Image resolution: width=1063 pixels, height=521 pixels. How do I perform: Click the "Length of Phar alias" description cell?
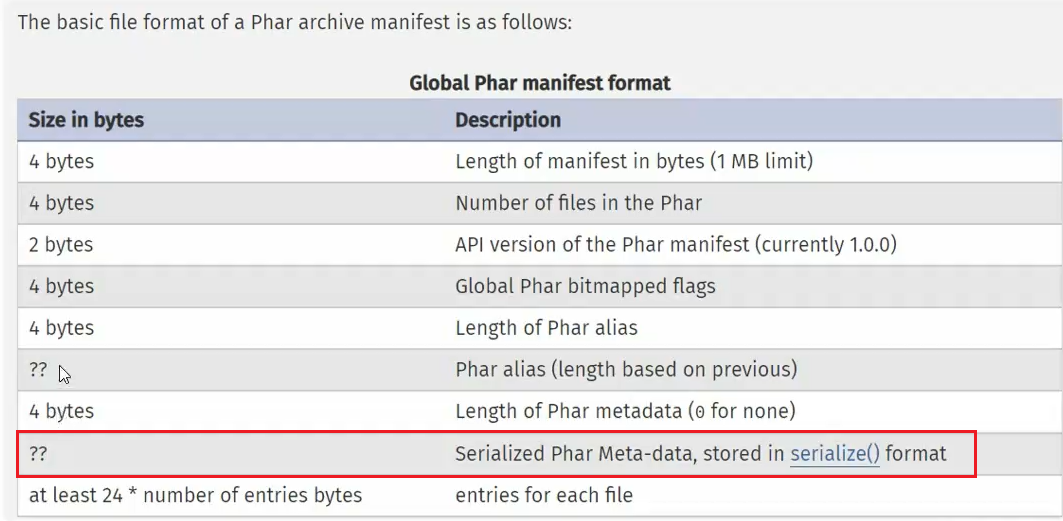coord(546,328)
